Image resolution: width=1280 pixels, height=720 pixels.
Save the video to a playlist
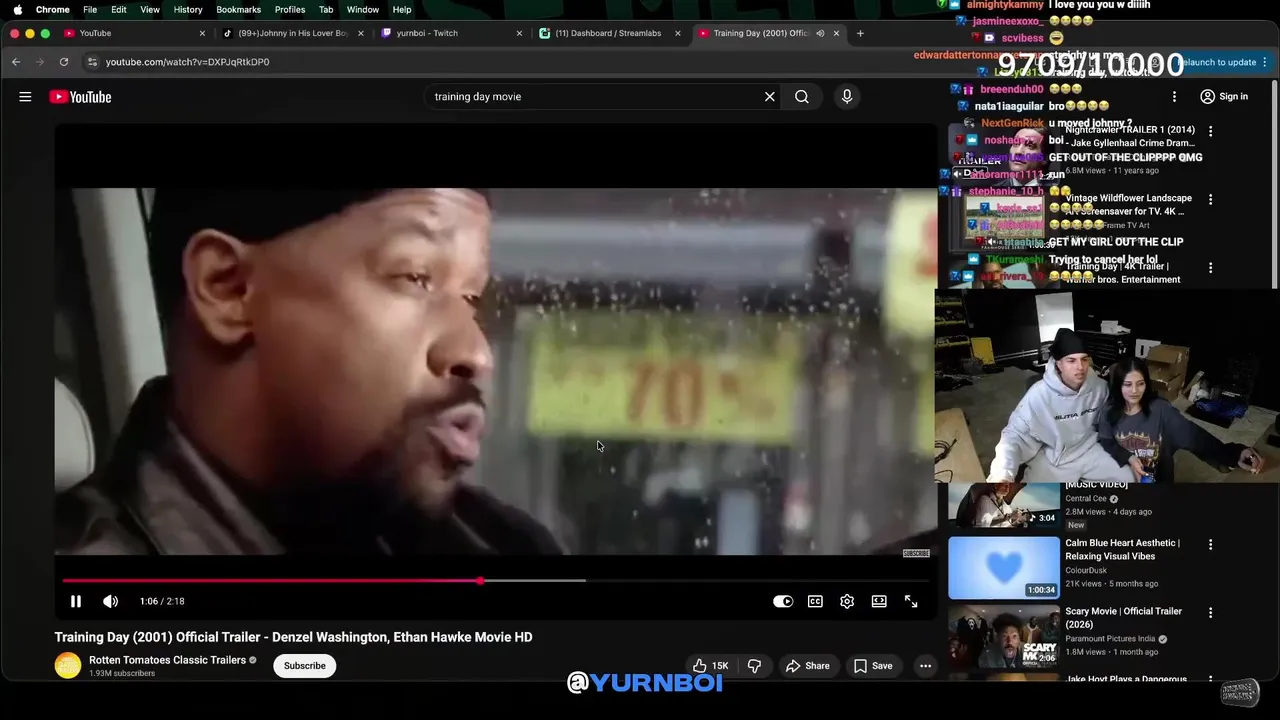pos(873,666)
